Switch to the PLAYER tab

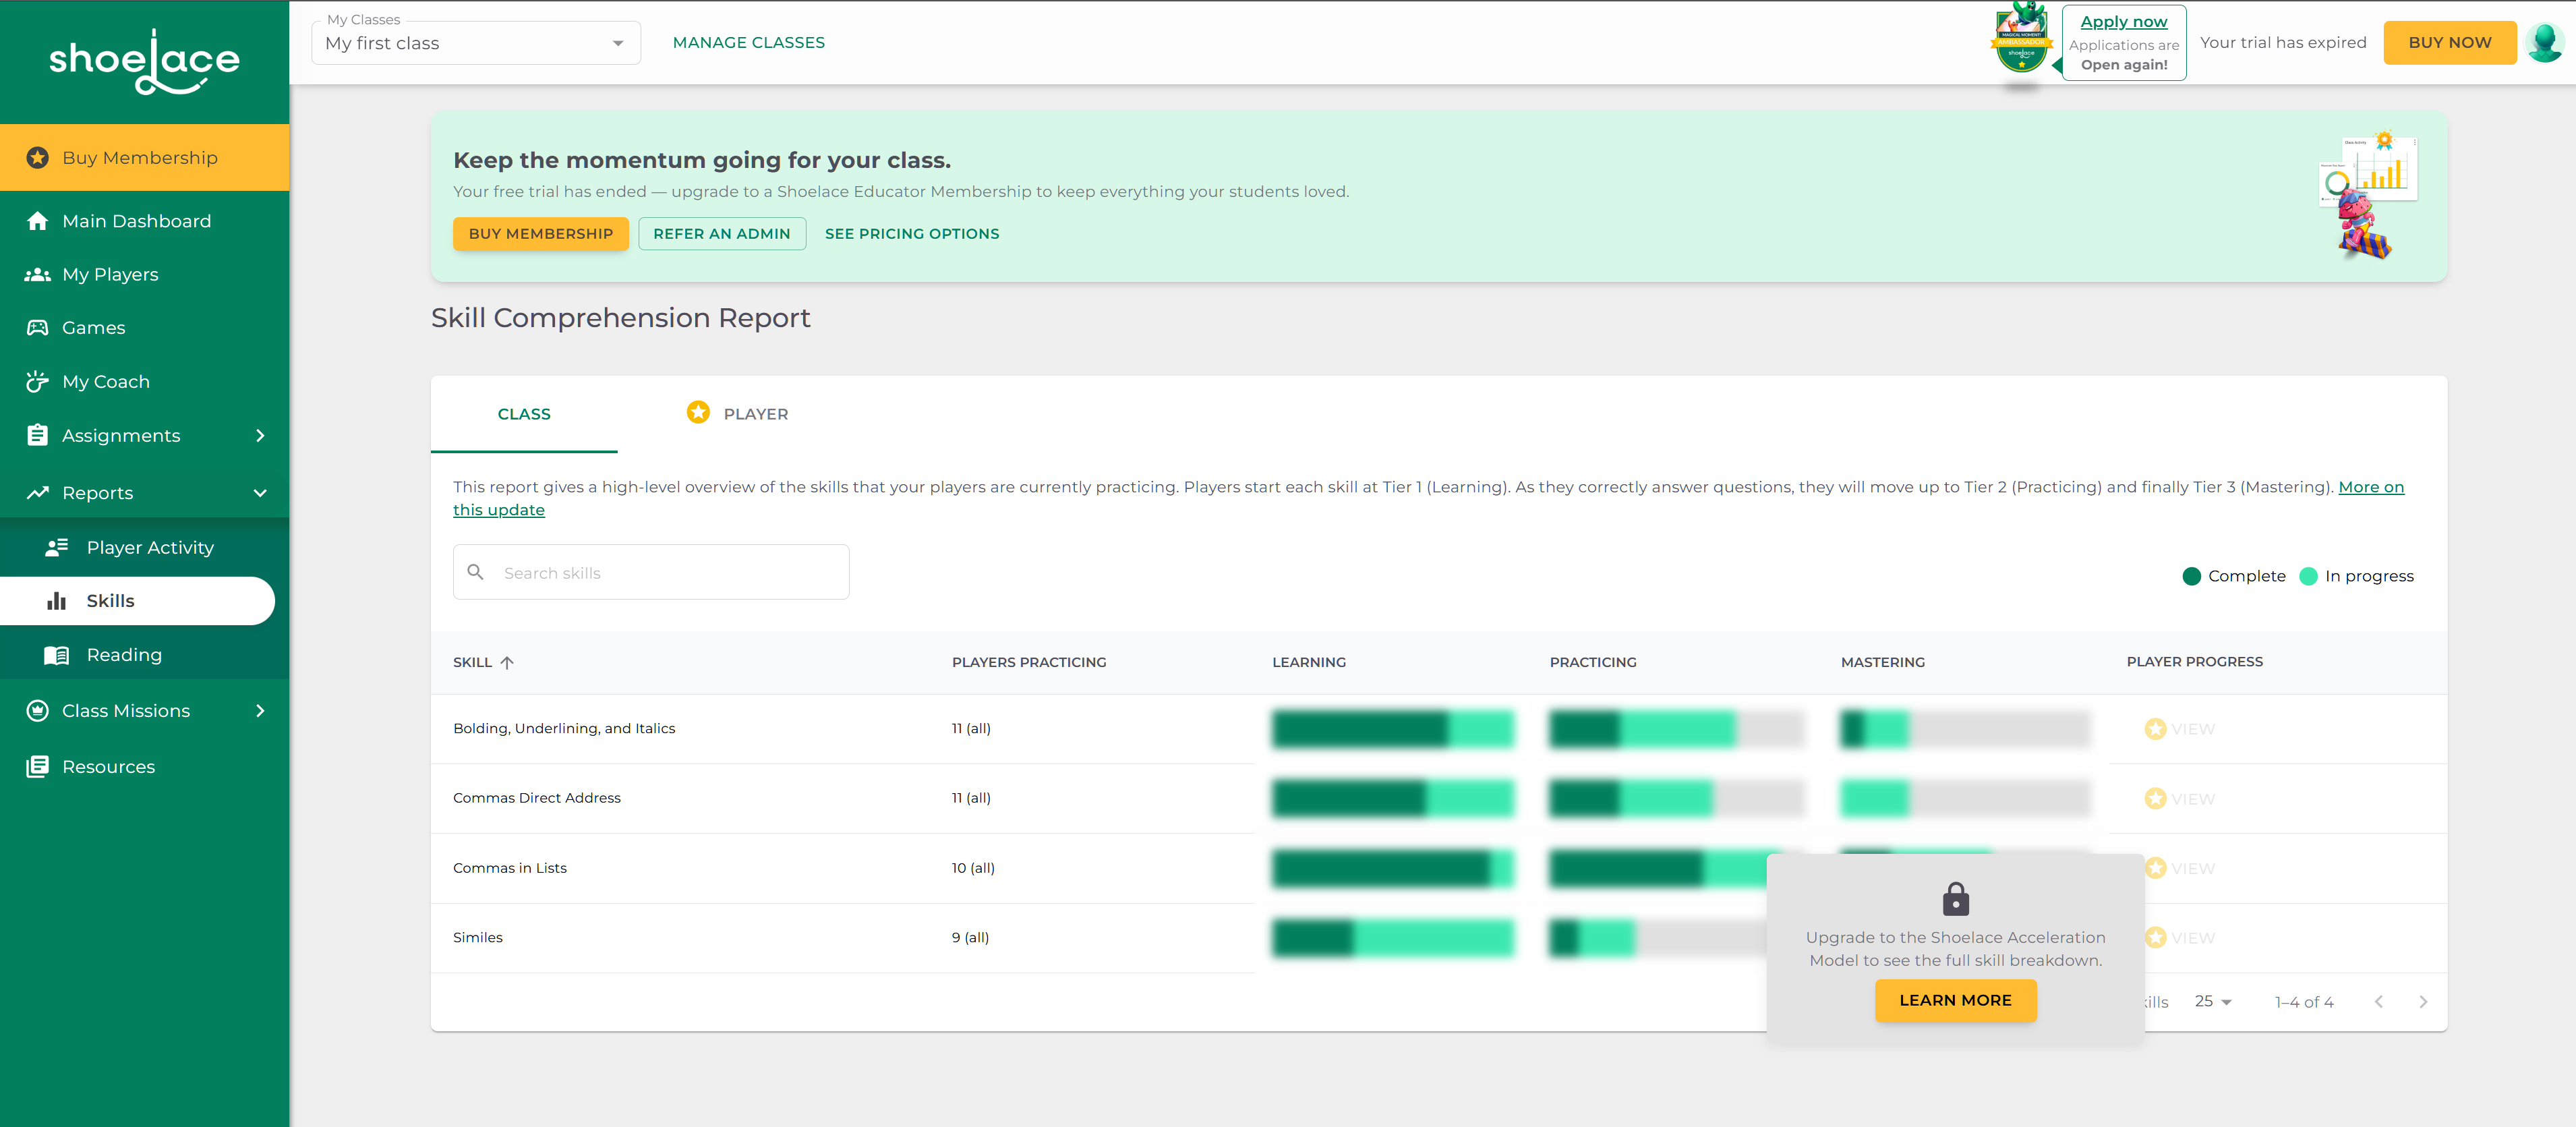pyautogui.click(x=738, y=414)
